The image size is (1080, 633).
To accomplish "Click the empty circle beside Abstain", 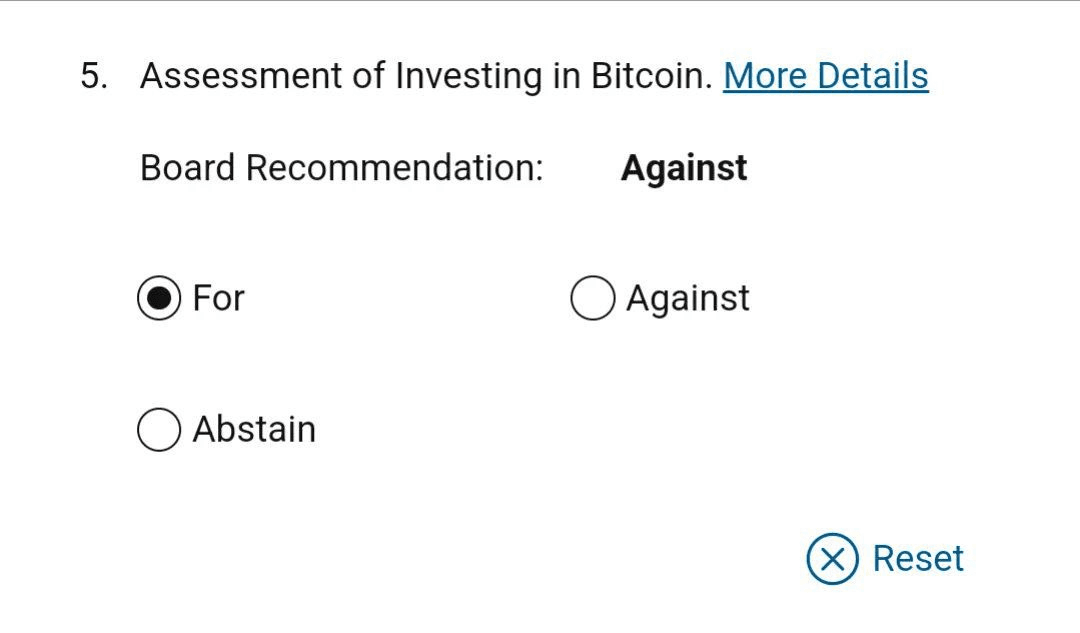I will [x=159, y=430].
